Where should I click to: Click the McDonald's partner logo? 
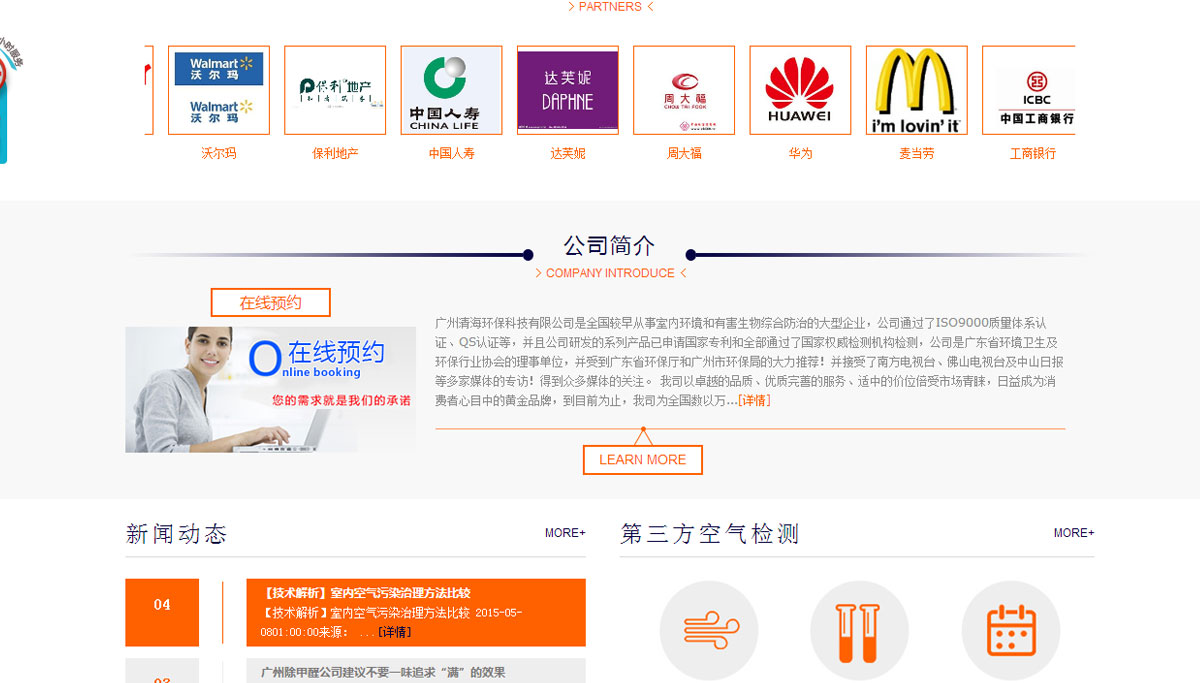point(916,90)
